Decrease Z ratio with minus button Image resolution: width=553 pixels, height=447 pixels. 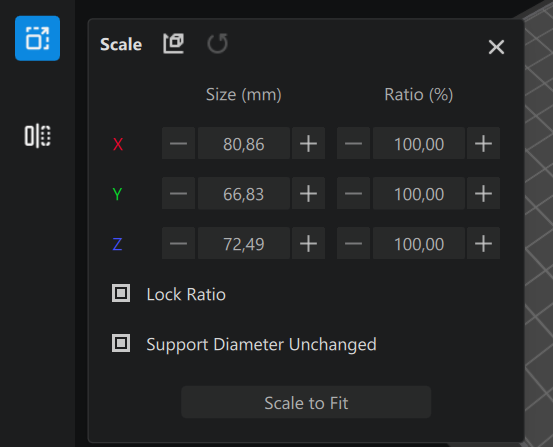[x=353, y=243]
